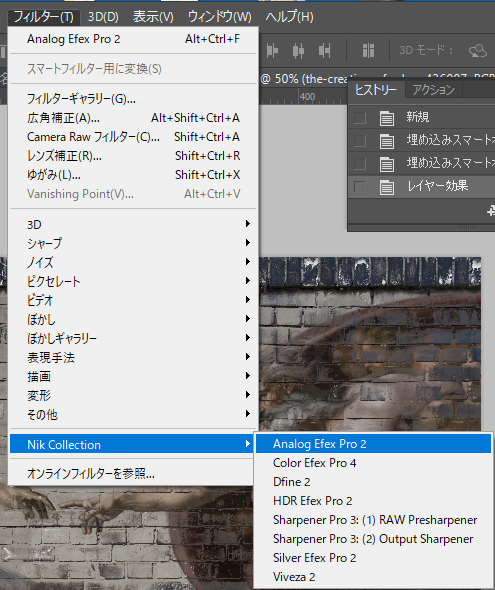This screenshot has height=590, width=495.
Task: Click align horizontal centers icon in options bar
Action: click(298, 50)
